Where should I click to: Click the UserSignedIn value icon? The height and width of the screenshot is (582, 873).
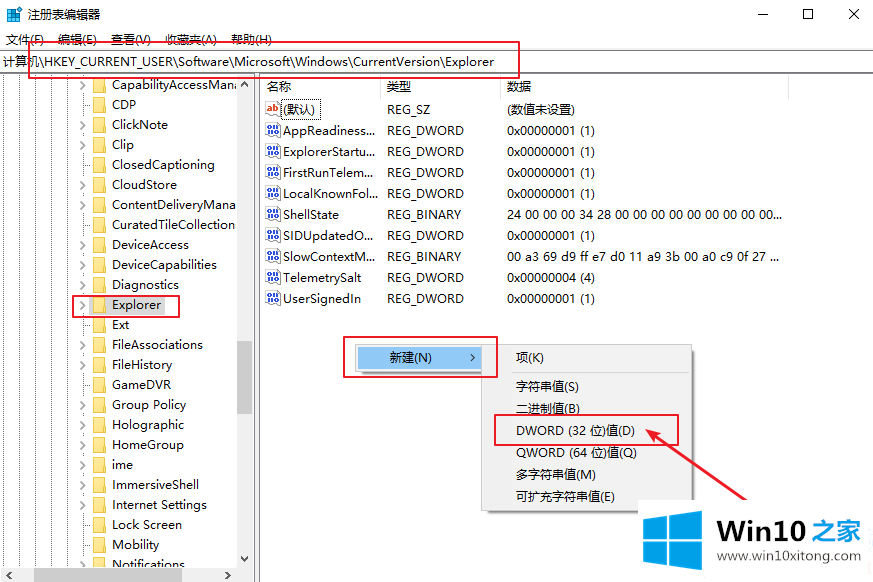point(272,299)
